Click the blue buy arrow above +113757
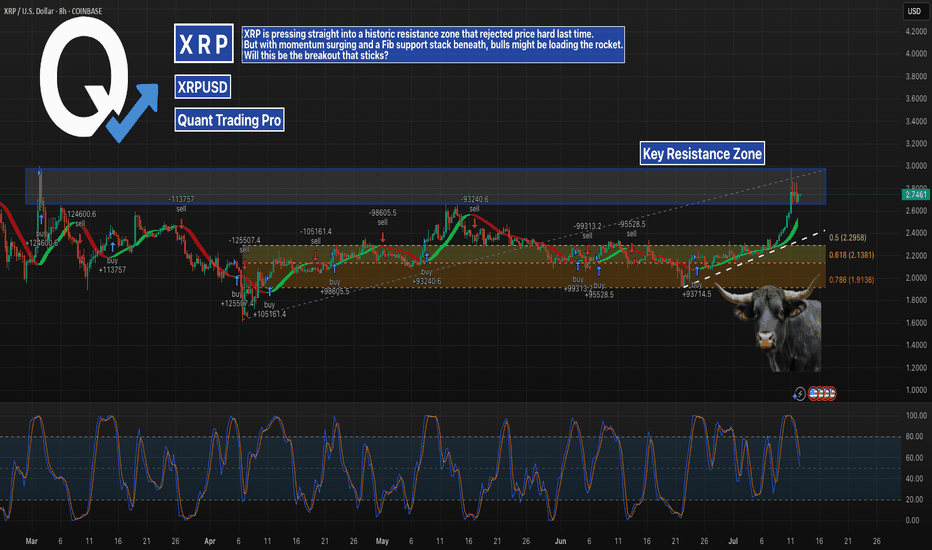Screen dimensions: 932x550 [x=112, y=246]
